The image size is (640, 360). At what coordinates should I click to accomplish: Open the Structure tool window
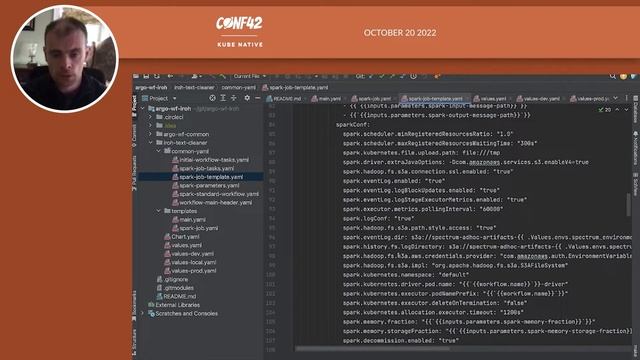tap(134, 341)
